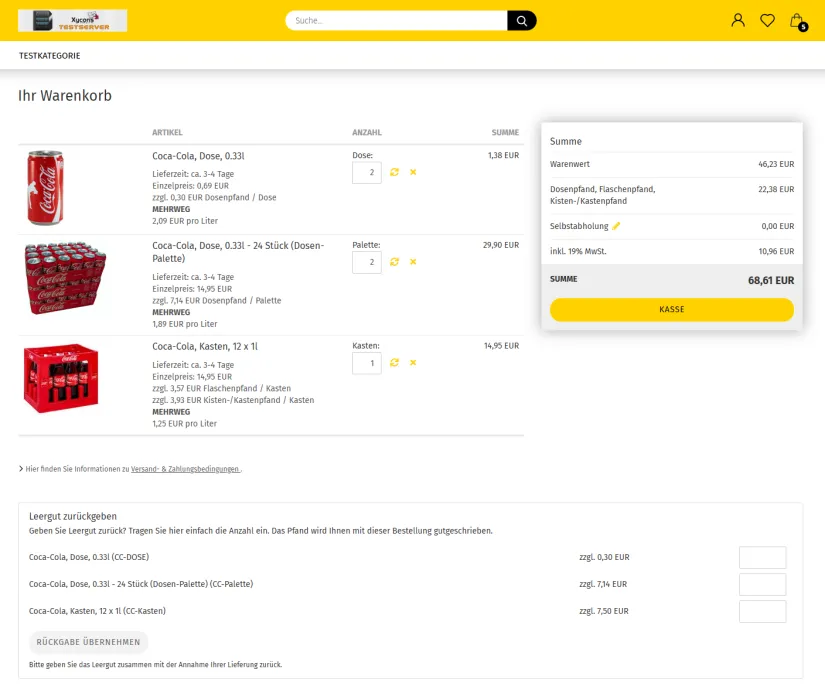This screenshot has height=700, width=825.
Task: Refresh quantity for Coca-Cola Dose 0.33l
Action: (x=394, y=172)
